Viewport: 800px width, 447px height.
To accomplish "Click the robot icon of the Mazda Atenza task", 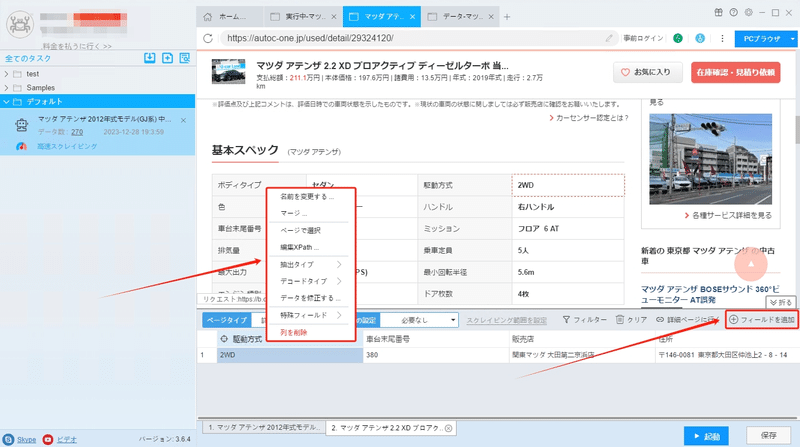I will pos(21,125).
